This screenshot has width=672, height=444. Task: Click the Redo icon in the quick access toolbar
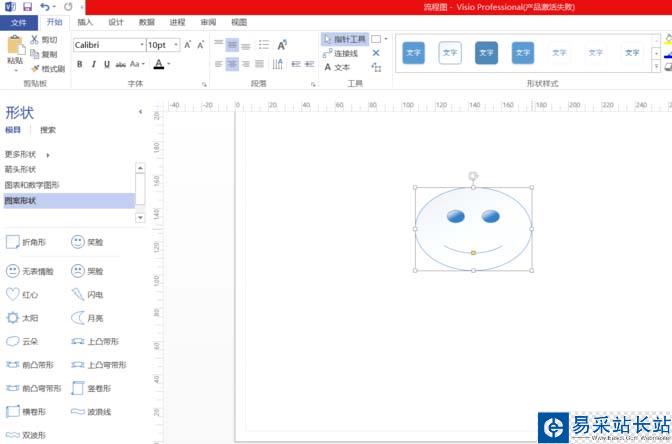[x=68, y=6]
